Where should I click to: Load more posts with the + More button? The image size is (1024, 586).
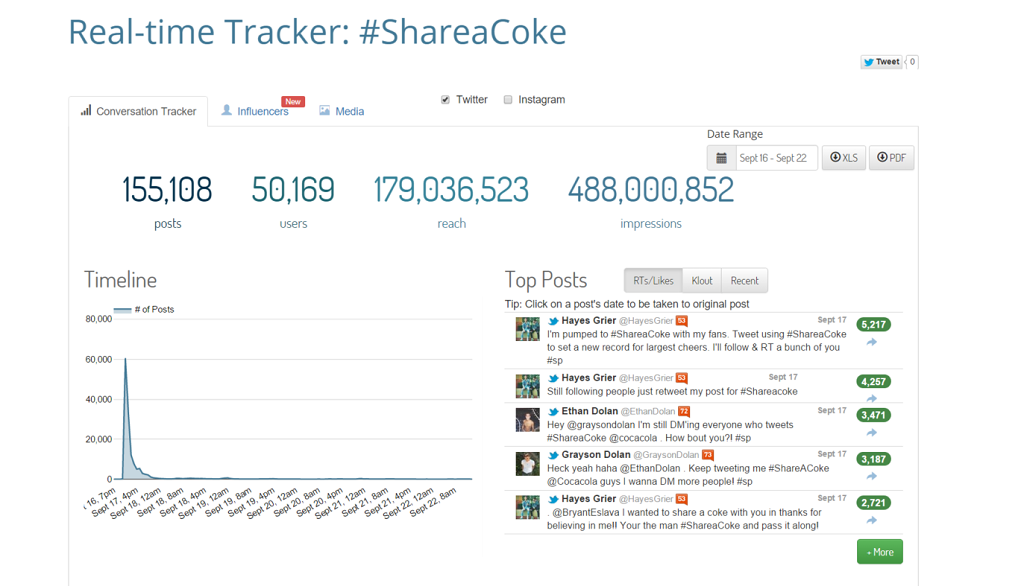880,552
